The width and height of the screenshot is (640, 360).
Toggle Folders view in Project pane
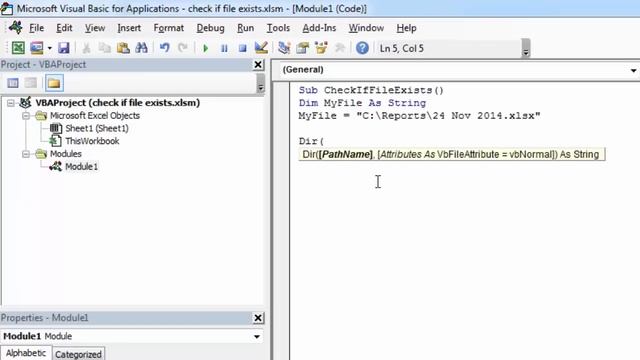[54, 83]
